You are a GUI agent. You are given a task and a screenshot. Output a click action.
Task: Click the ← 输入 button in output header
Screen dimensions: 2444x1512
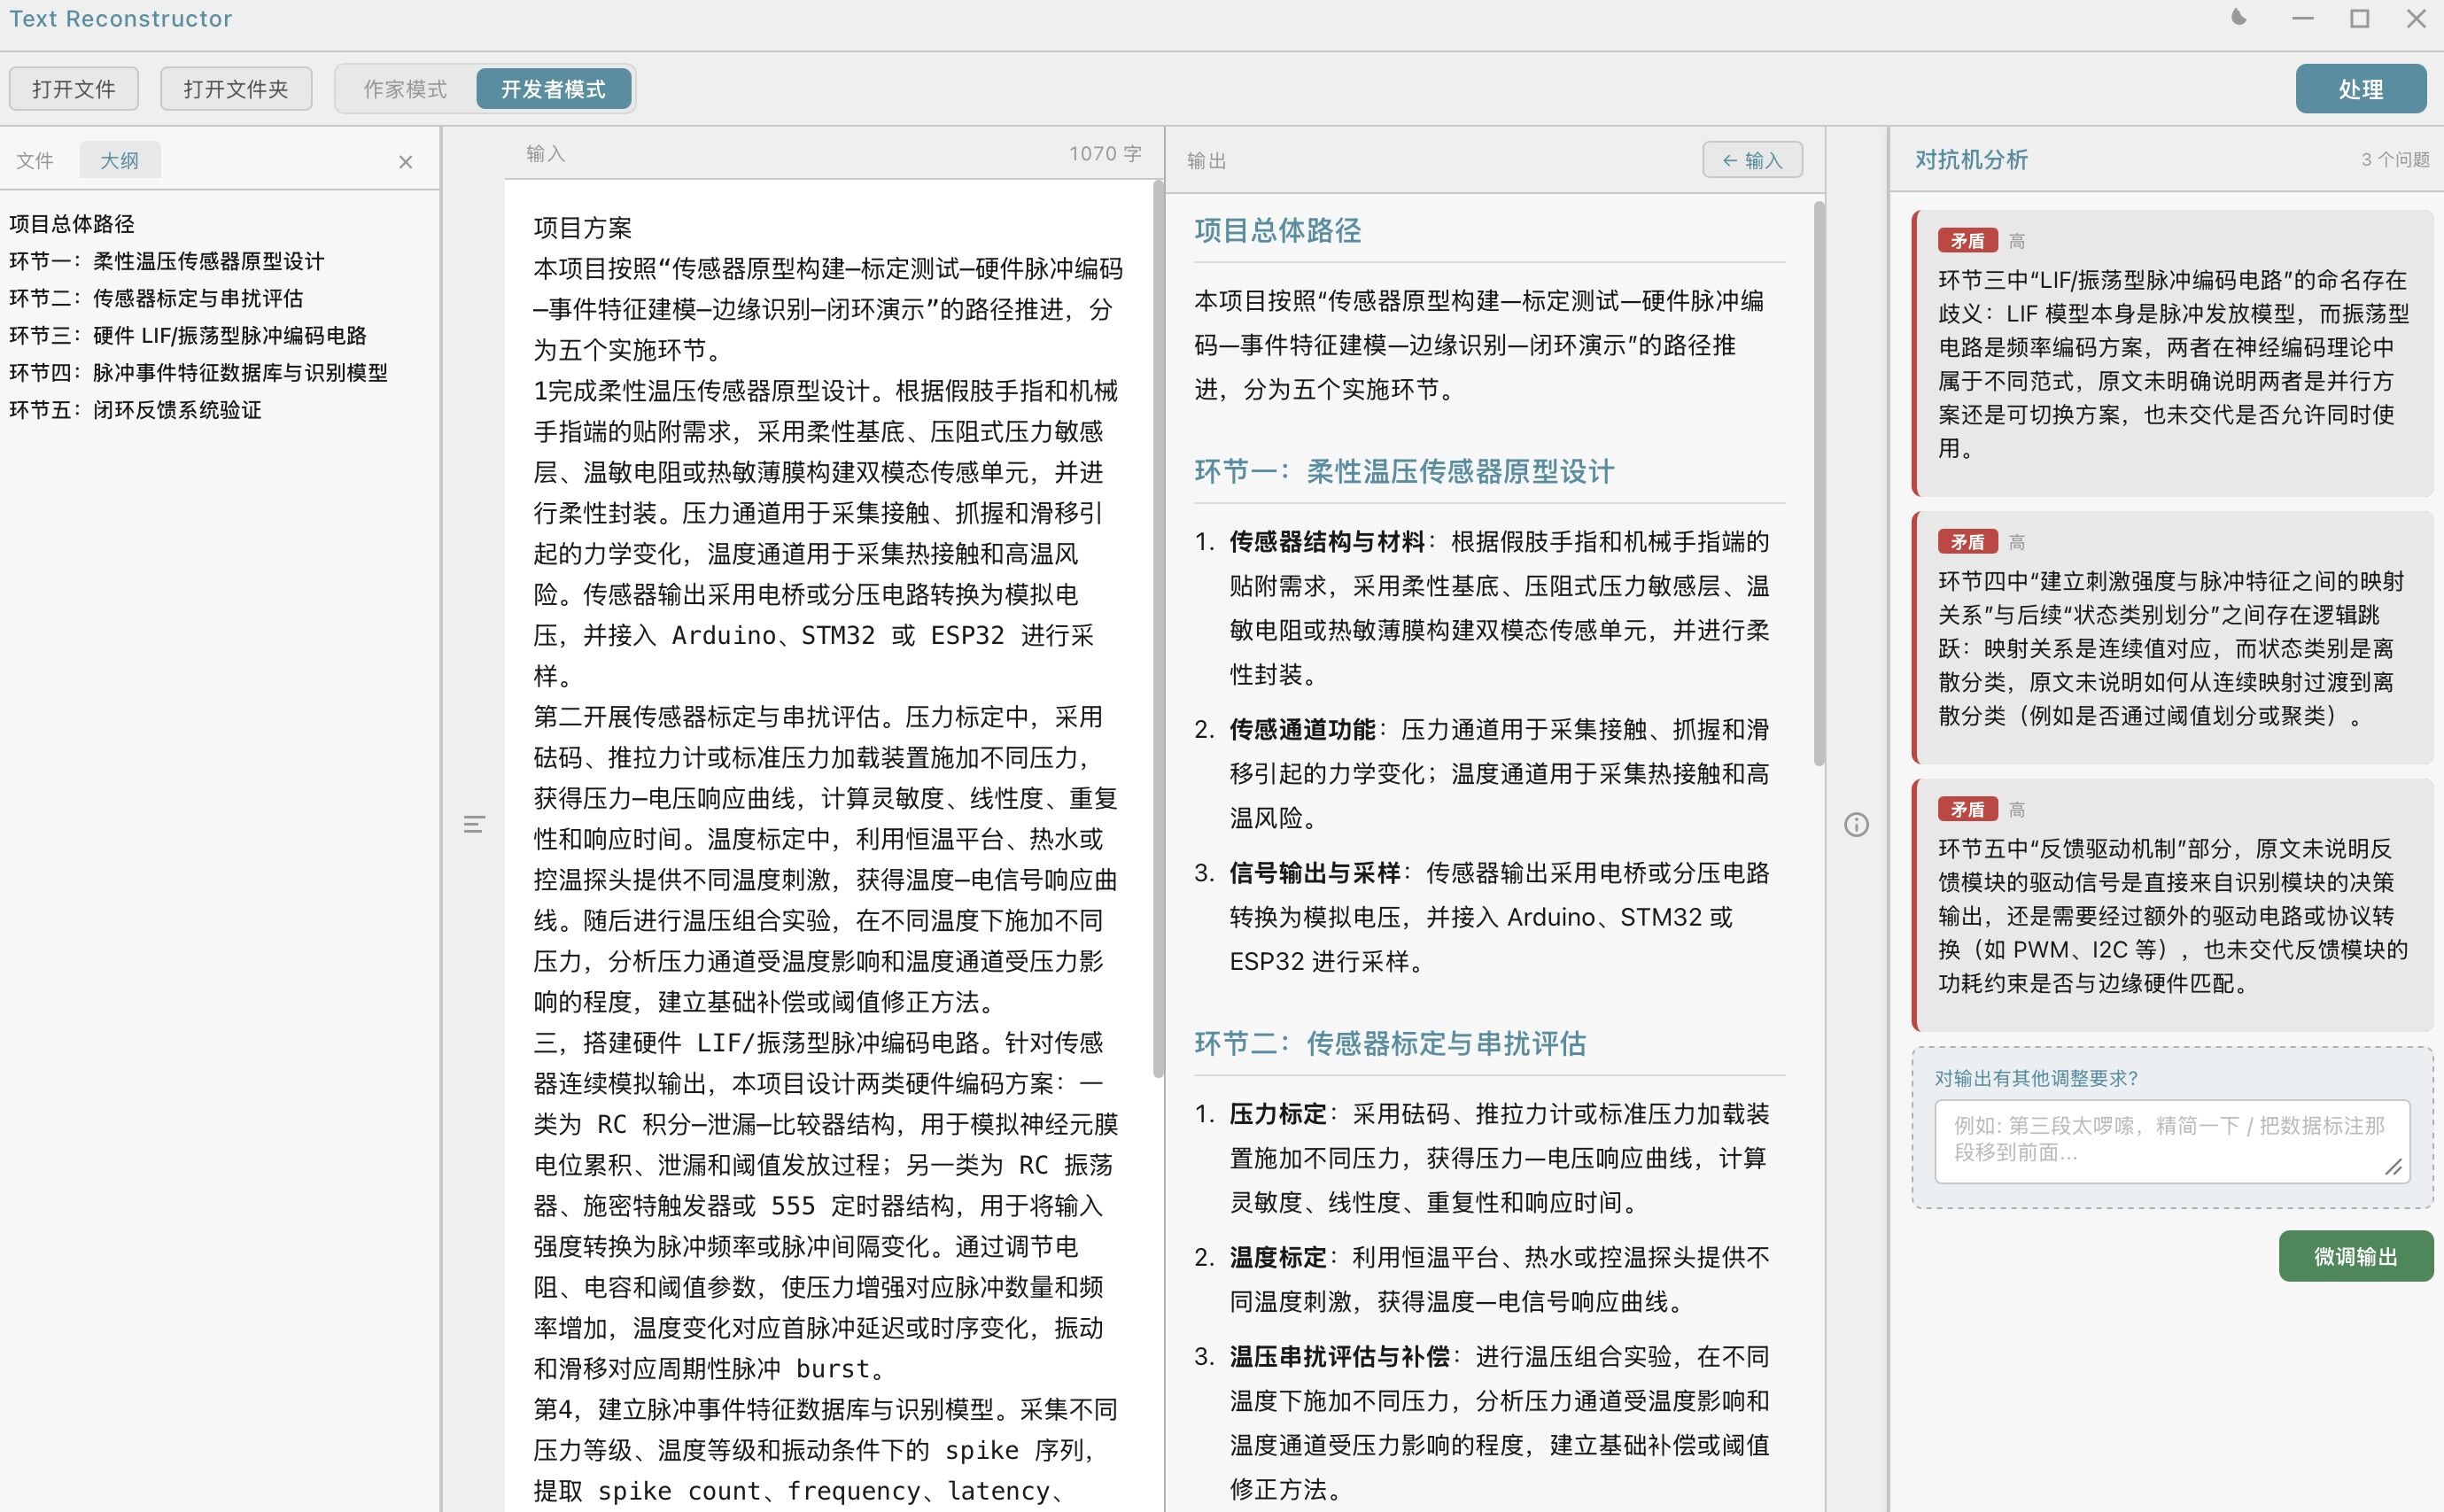point(1752,160)
